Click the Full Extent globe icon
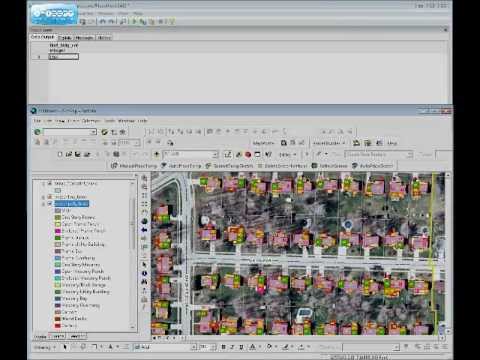The height and width of the screenshot is (360, 480). pos(144,221)
